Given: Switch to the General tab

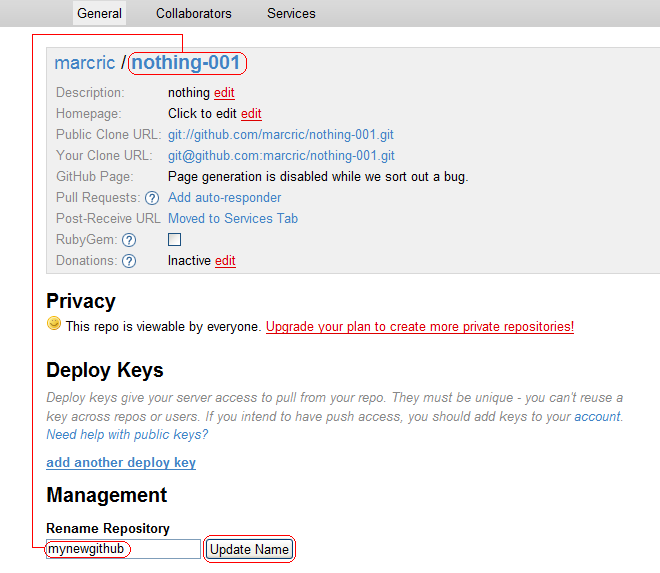Looking at the screenshot, I should 99,13.
